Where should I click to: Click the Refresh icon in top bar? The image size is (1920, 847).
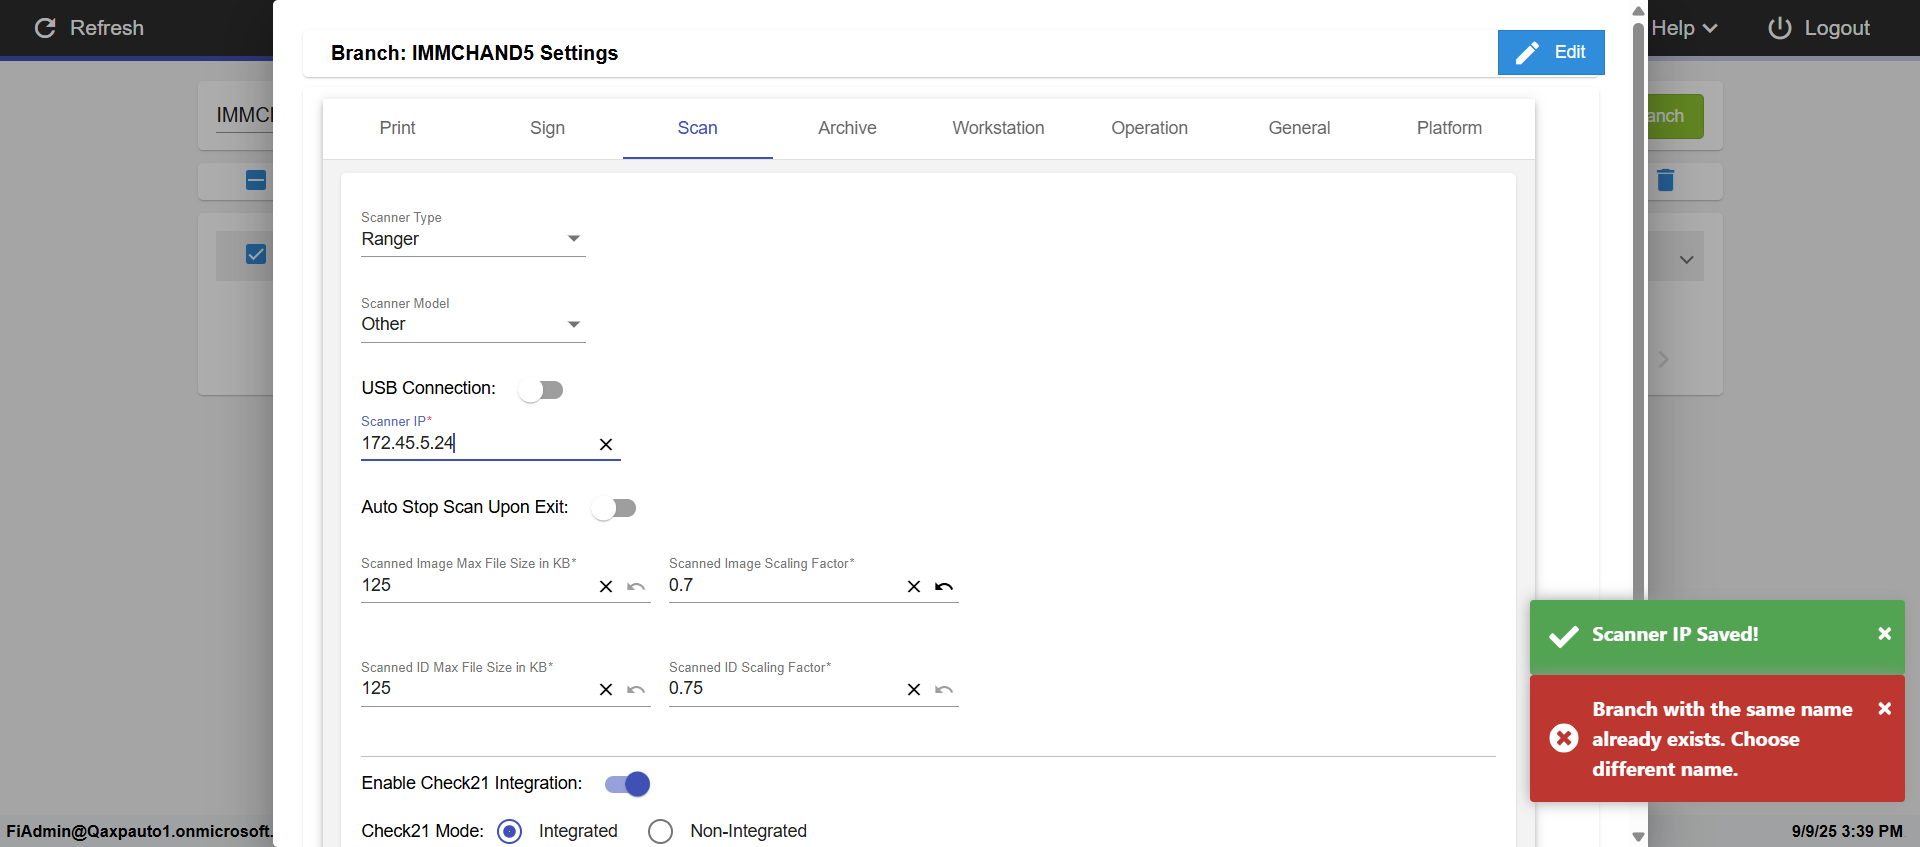45,28
